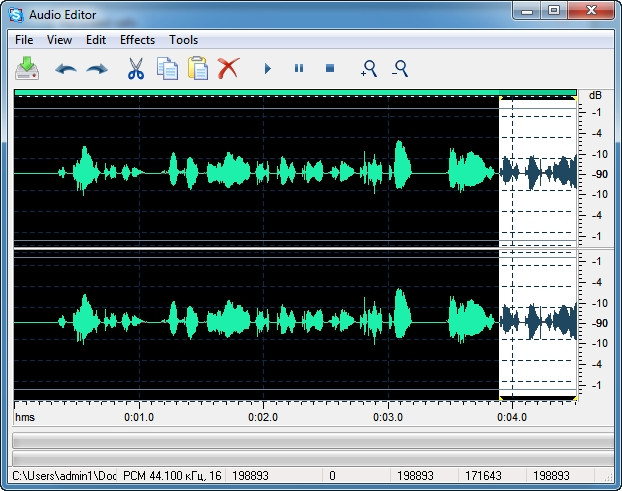Copy the selected audio
Image resolution: width=622 pixels, height=491 pixels.
click(x=167, y=69)
